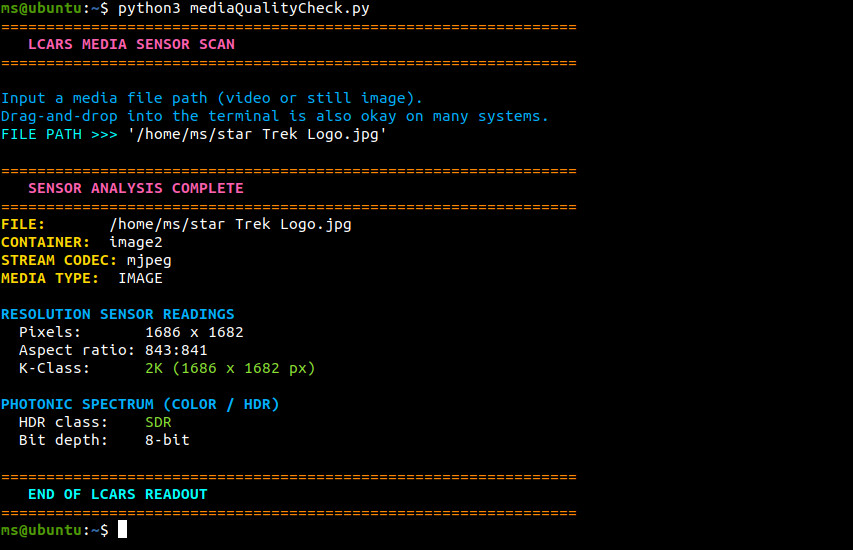This screenshot has width=853, height=550.
Task: Click the PHOTONIC SPECTRUM (COLOR / HDR) heading
Action: click(140, 404)
